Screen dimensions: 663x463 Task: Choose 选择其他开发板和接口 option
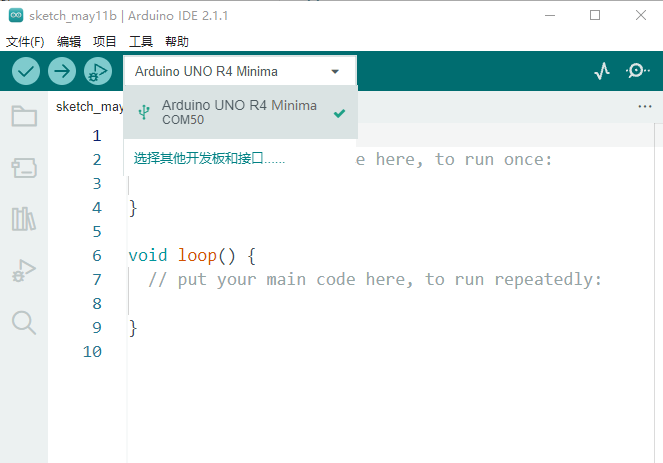tap(209, 159)
